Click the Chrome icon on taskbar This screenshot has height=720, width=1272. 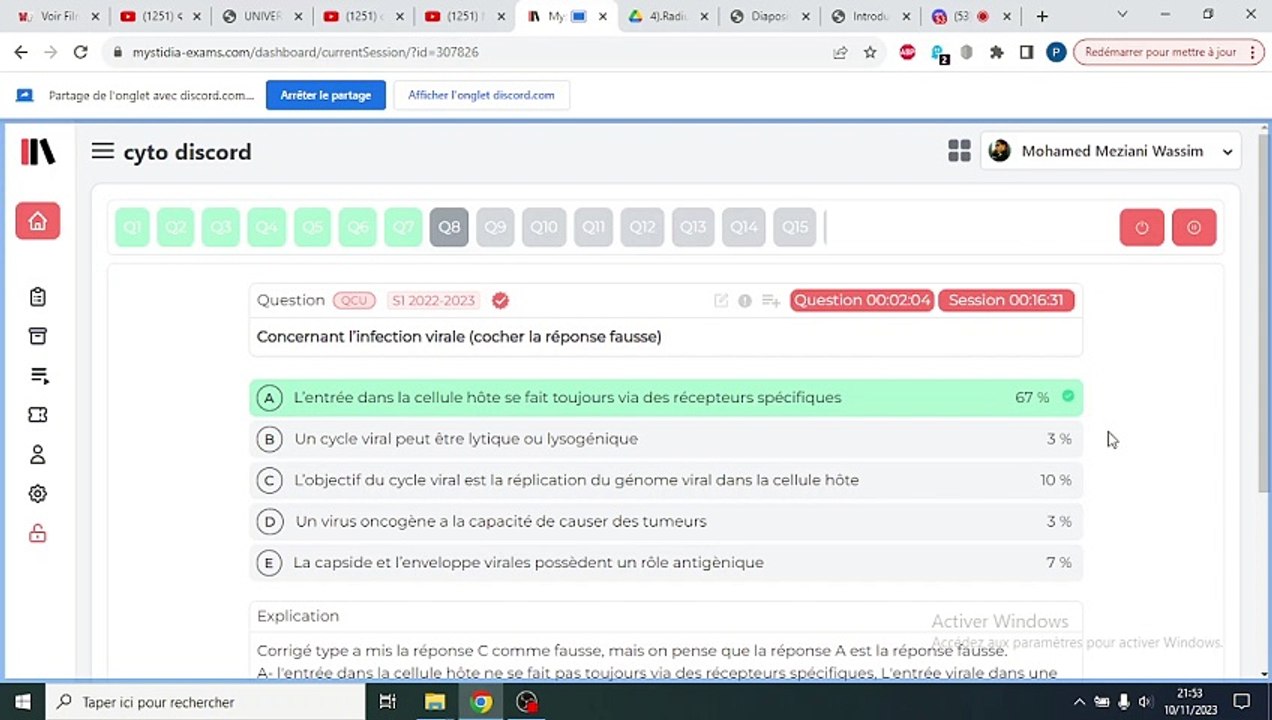click(x=481, y=702)
